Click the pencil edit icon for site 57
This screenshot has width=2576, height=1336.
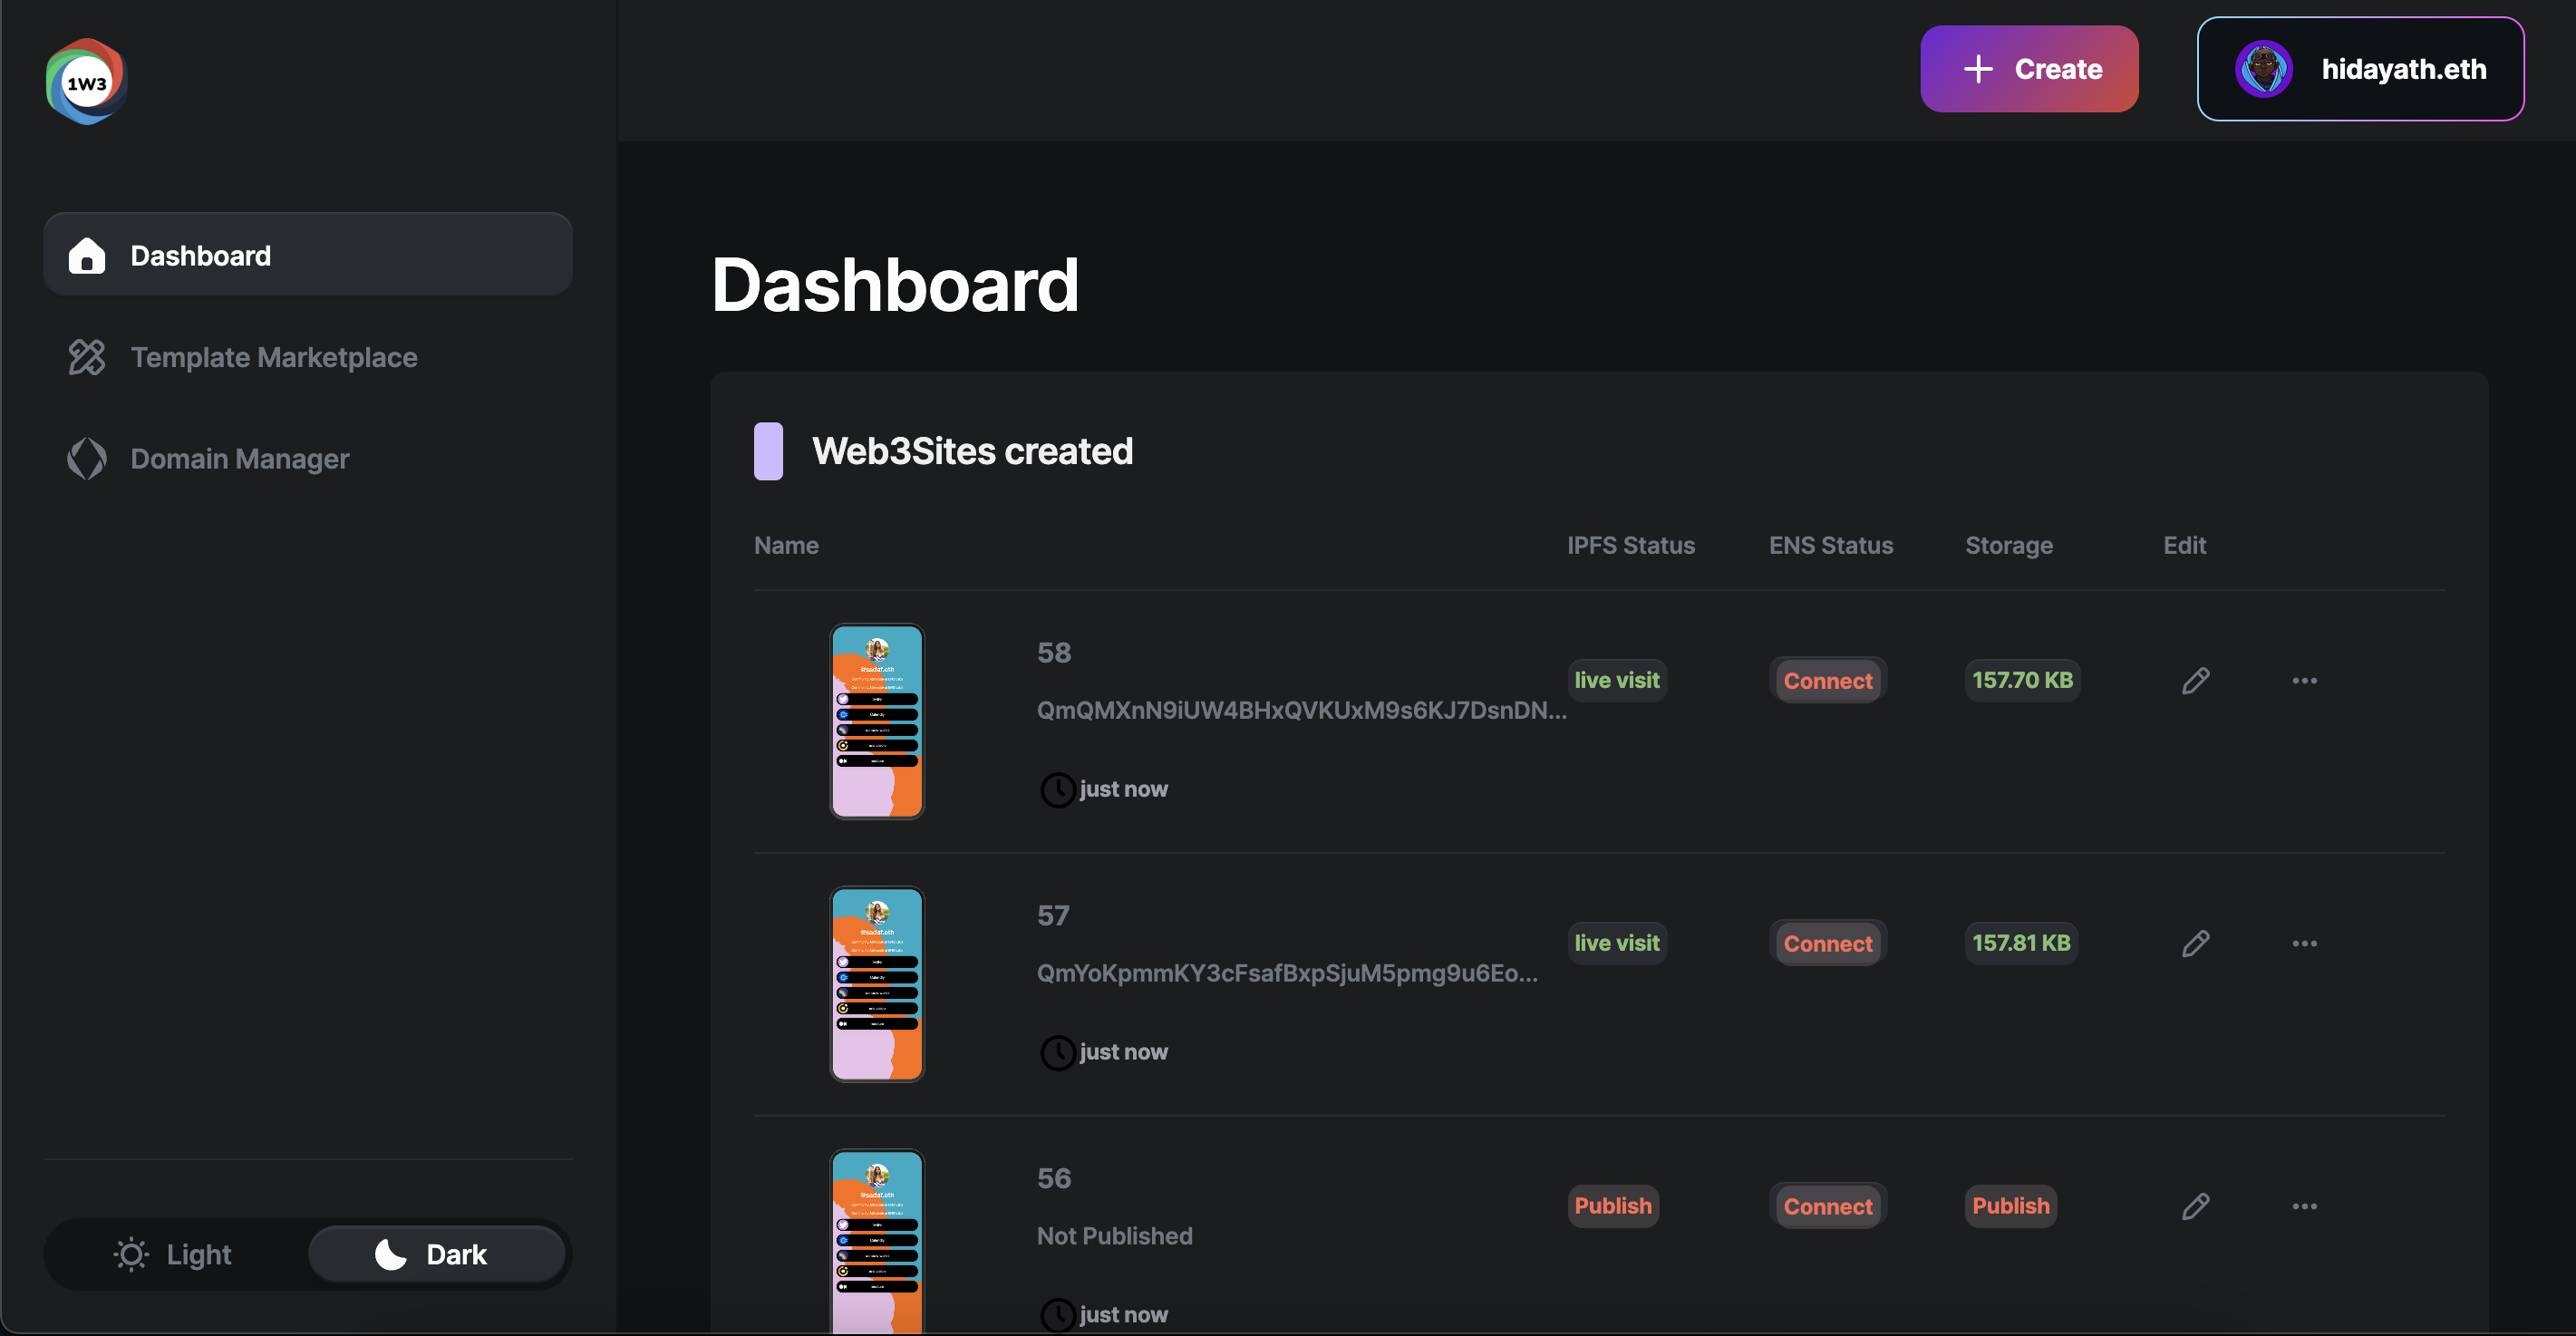[2195, 944]
